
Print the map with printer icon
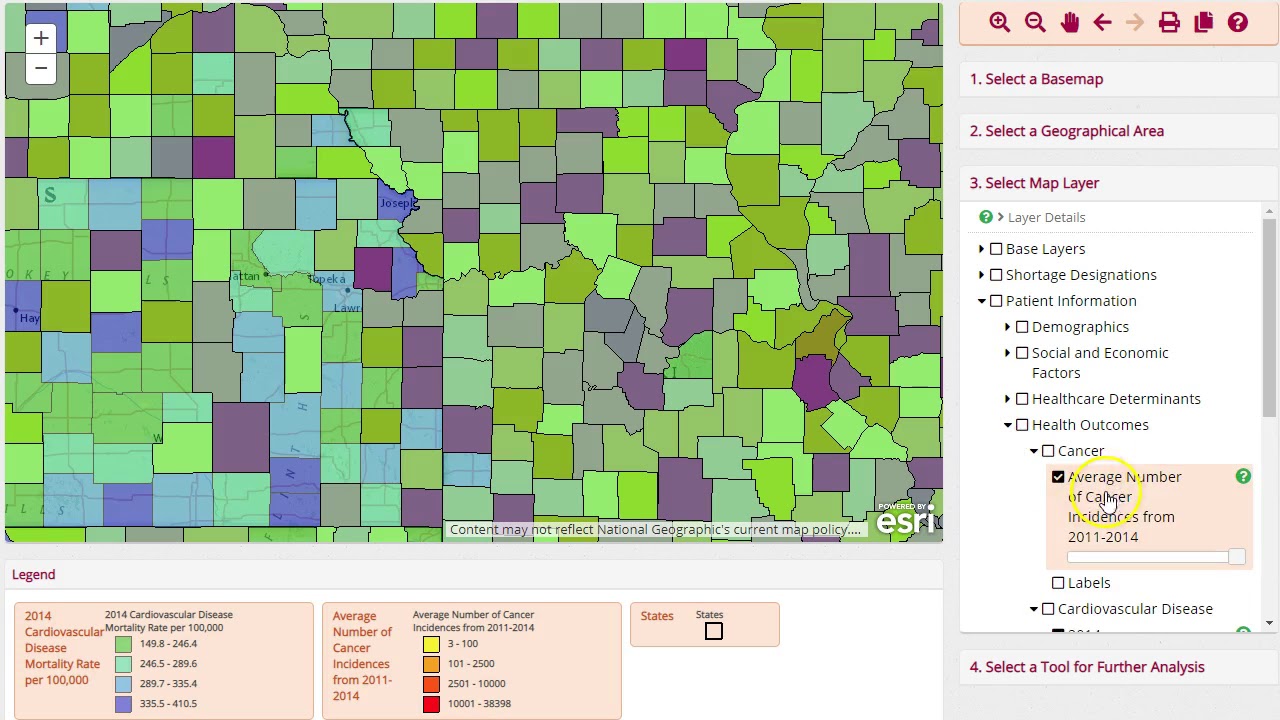1169,22
